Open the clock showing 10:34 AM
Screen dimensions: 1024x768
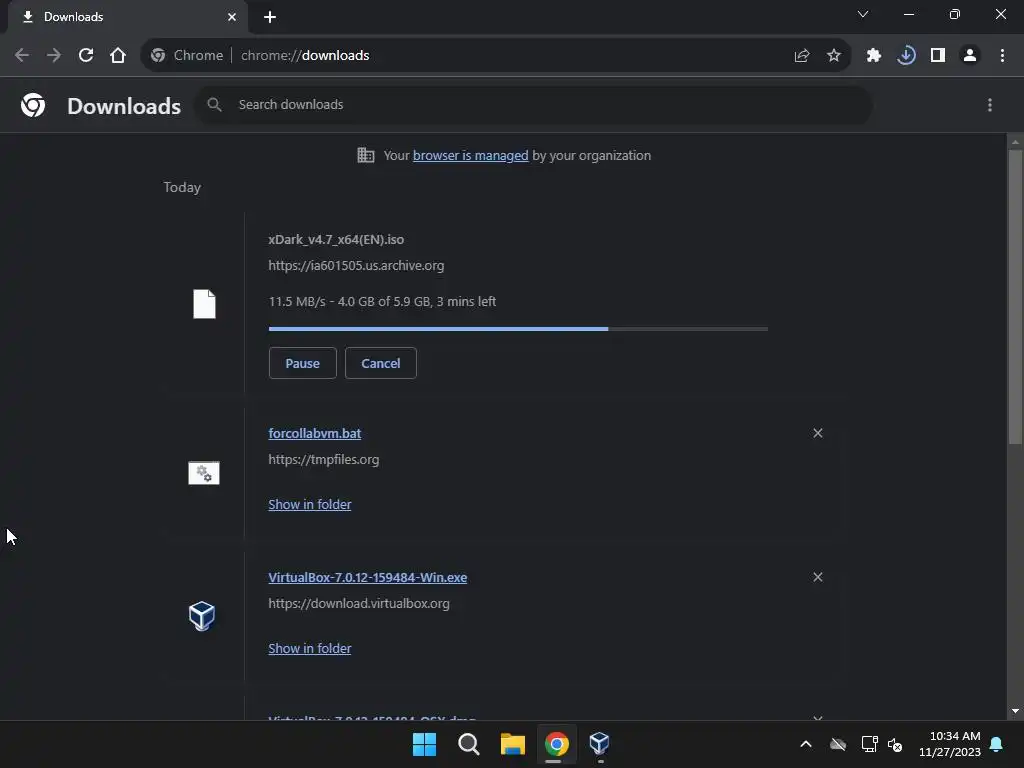coord(950,744)
